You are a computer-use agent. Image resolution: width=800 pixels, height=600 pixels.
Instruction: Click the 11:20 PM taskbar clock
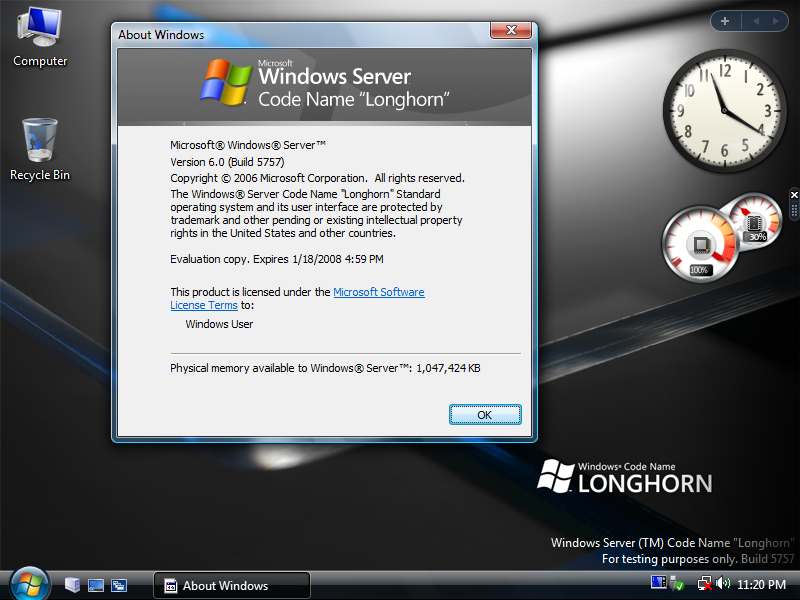point(761,584)
